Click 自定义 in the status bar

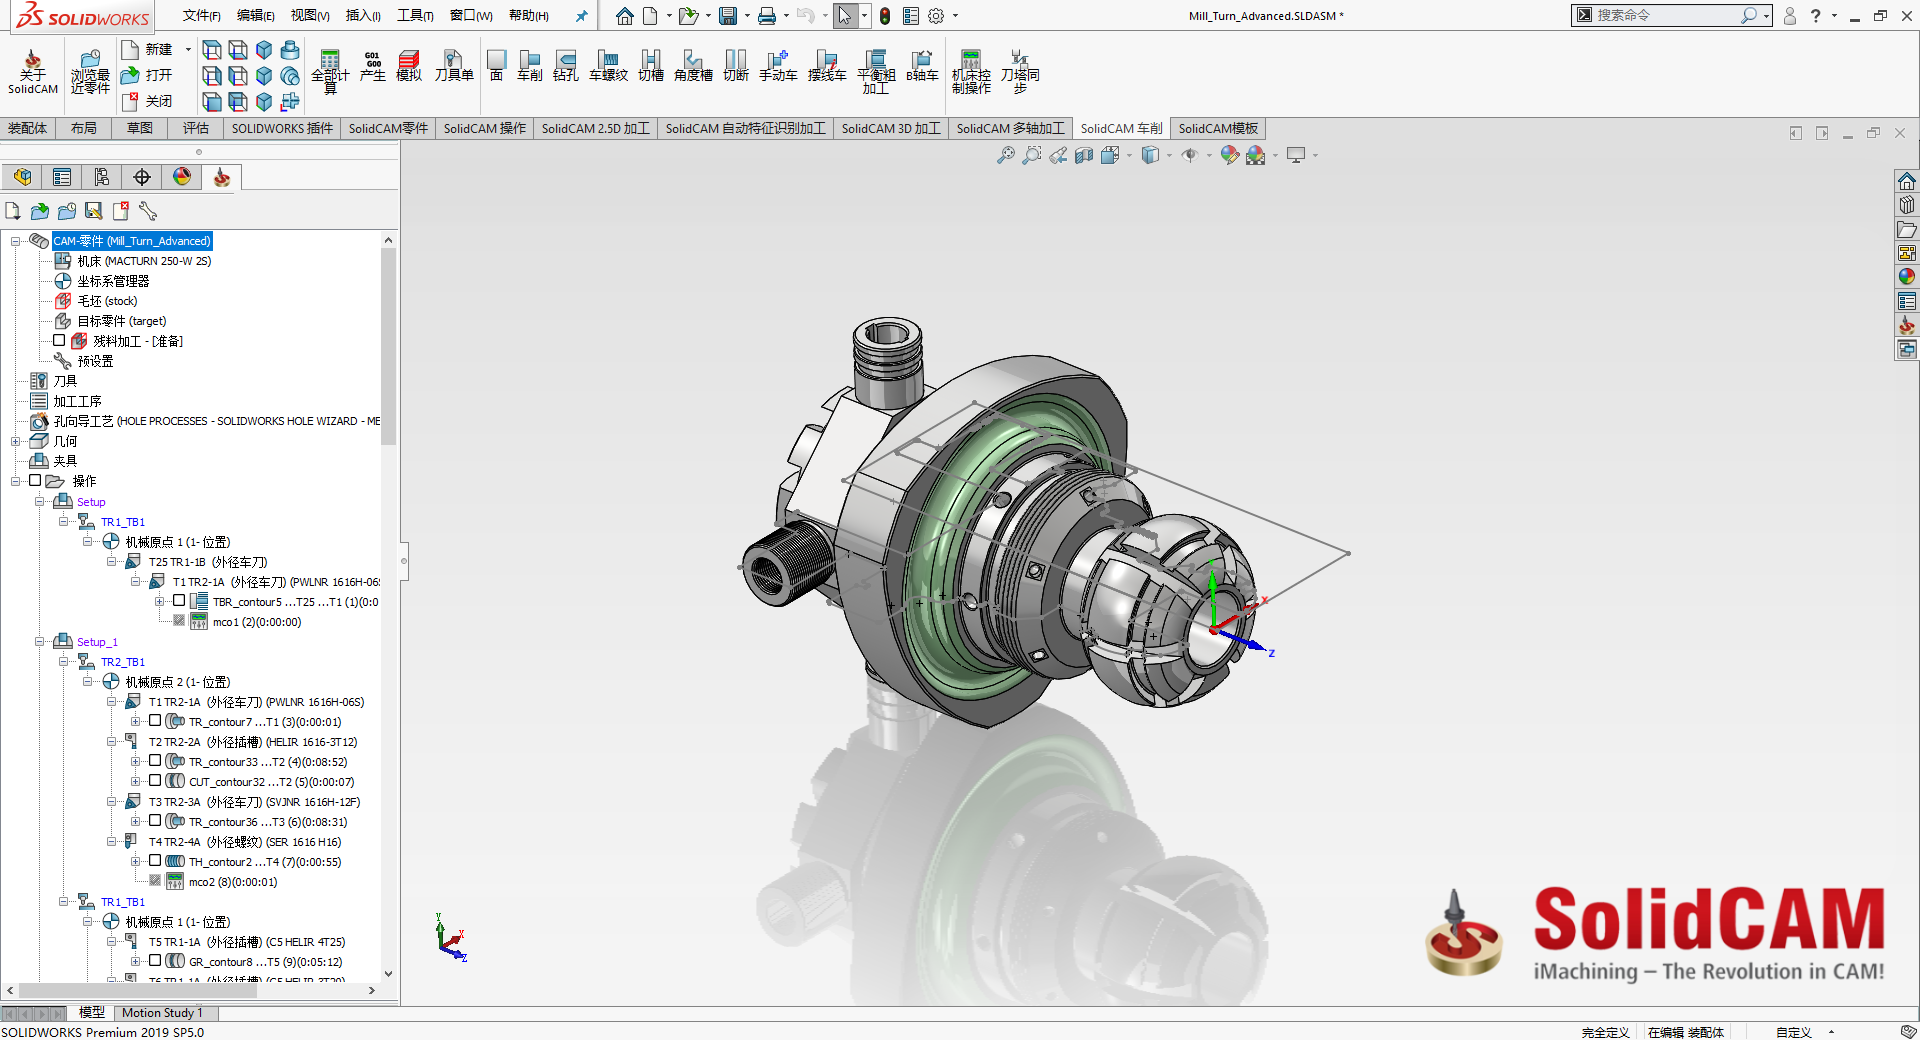[x=1793, y=1032]
